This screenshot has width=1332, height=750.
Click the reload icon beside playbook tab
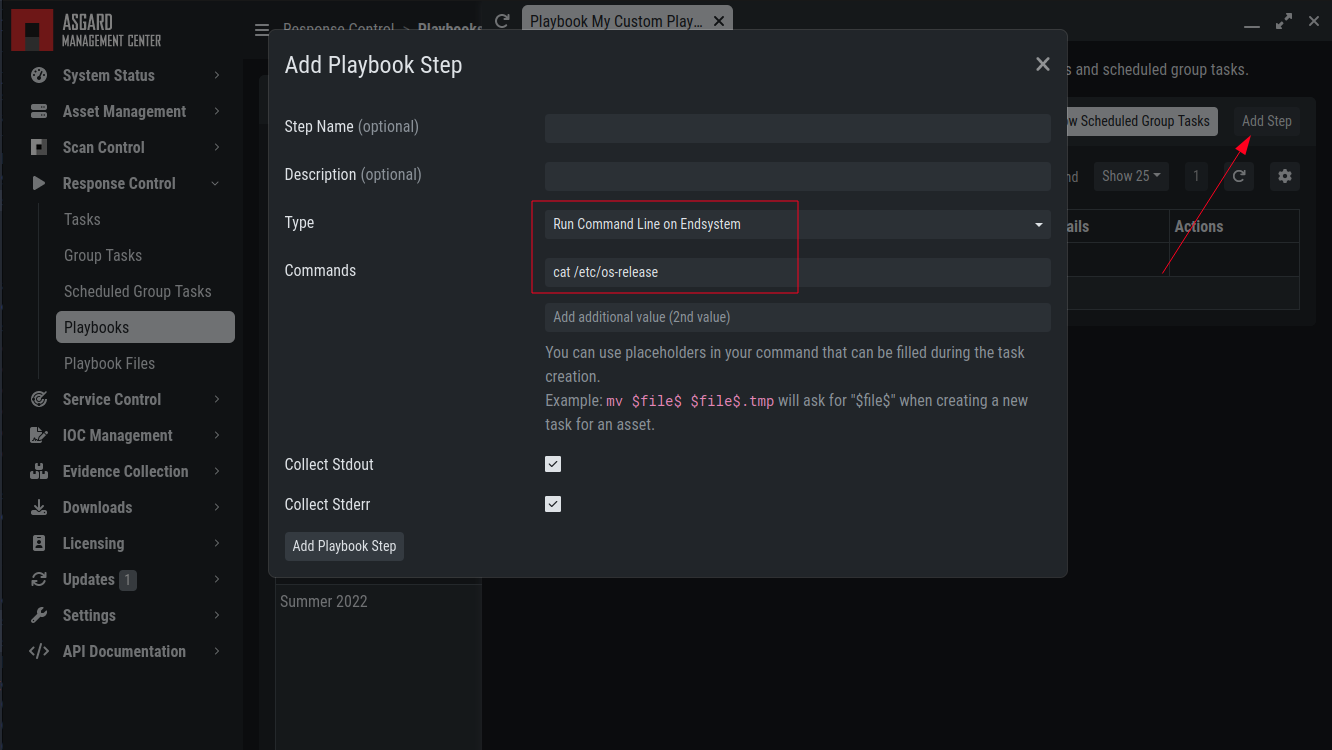coord(503,20)
